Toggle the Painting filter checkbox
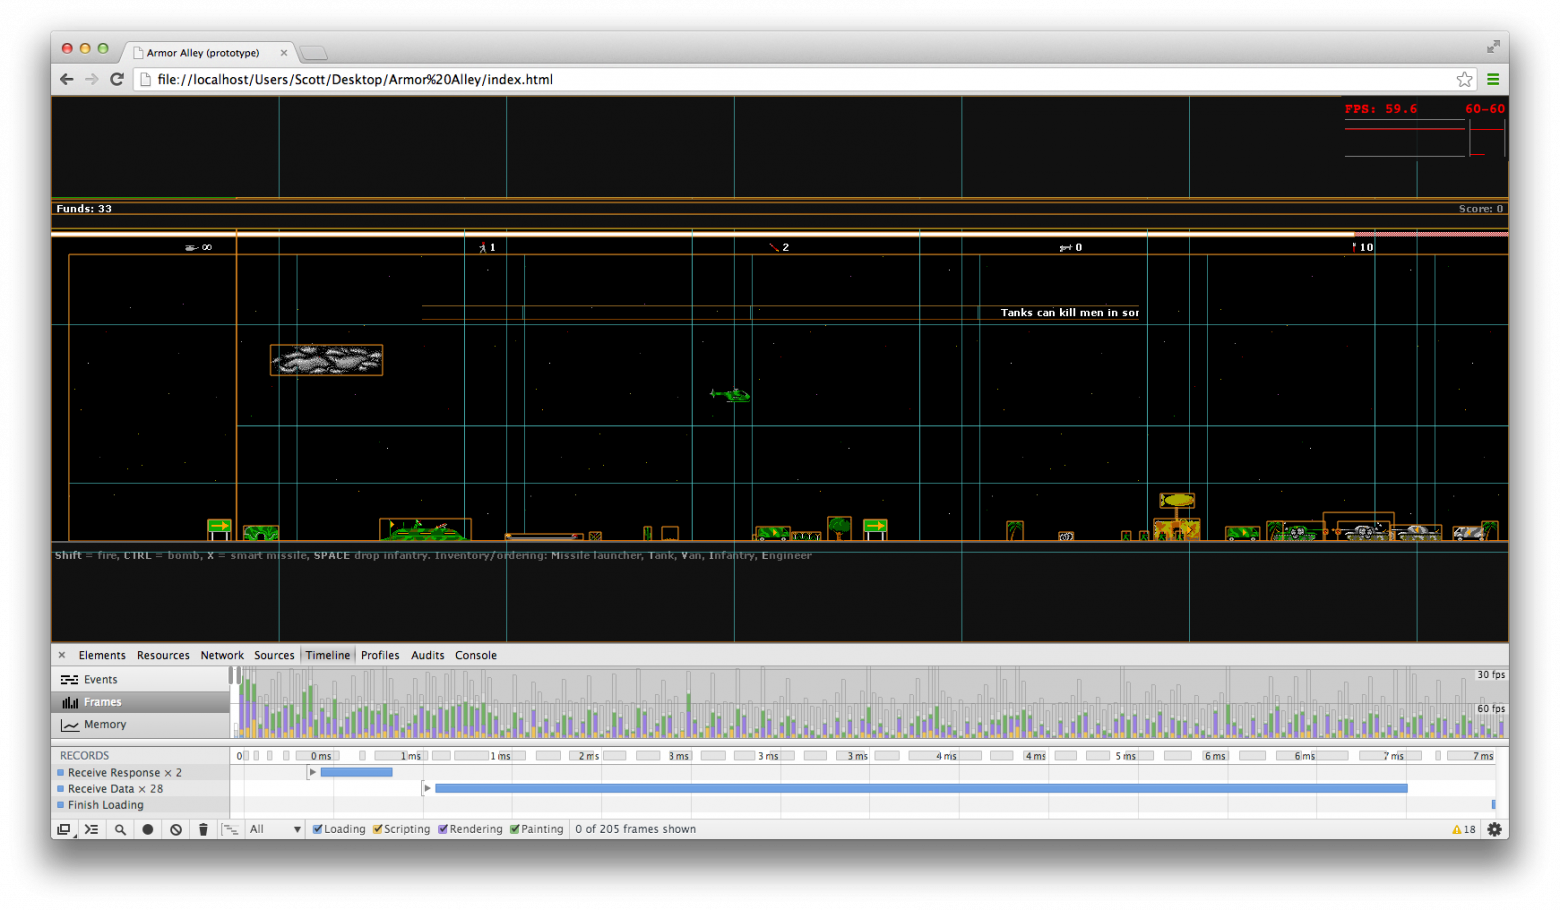The width and height of the screenshot is (1560, 910). [515, 829]
